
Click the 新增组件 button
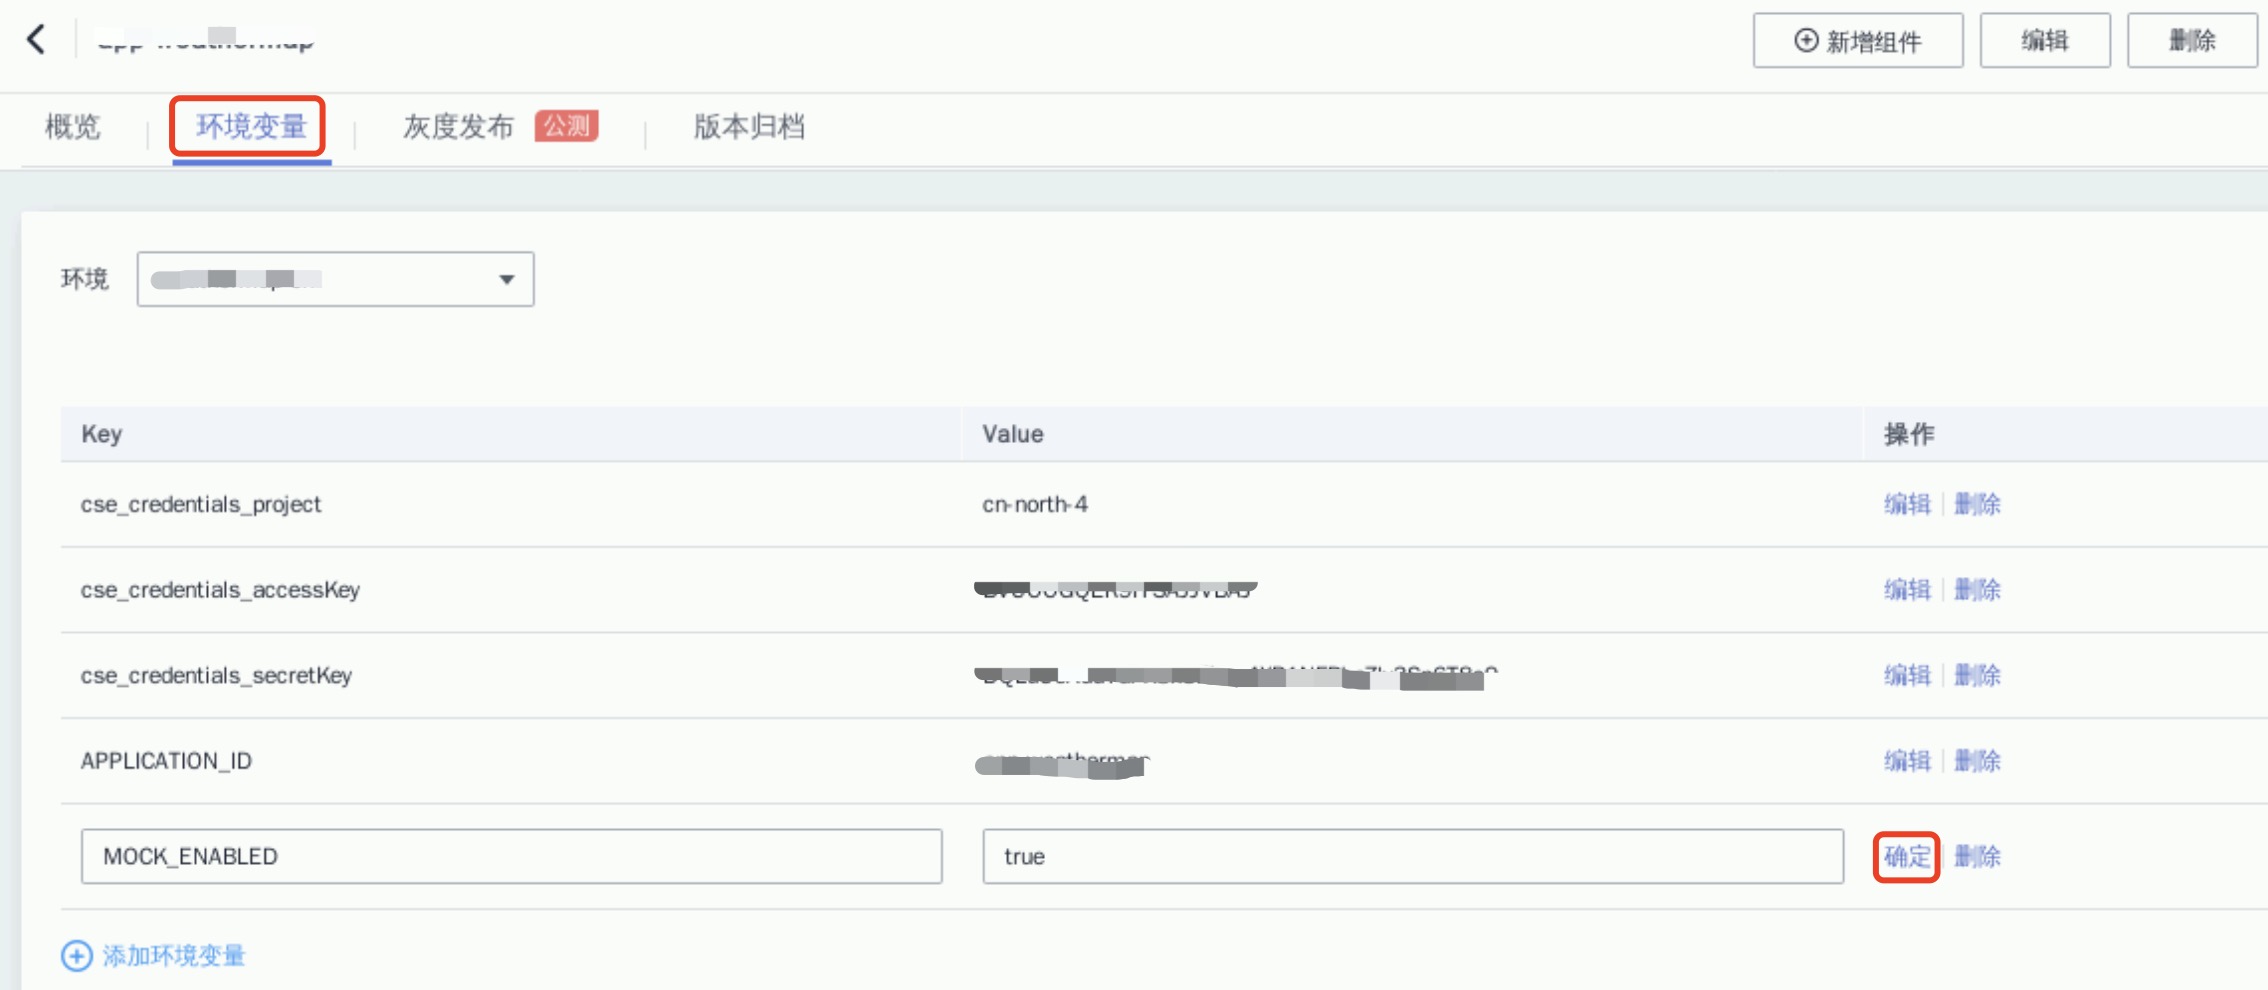(1857, 41)
